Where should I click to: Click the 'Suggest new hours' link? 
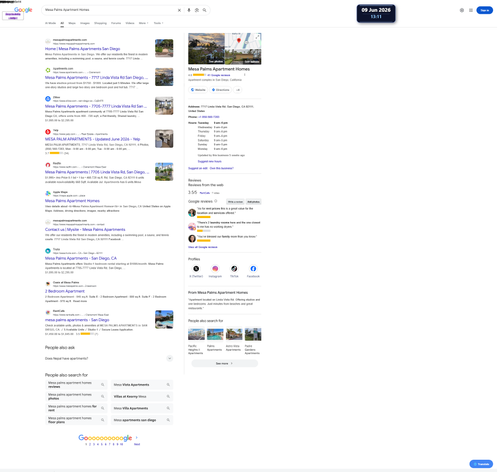point(211,162)
